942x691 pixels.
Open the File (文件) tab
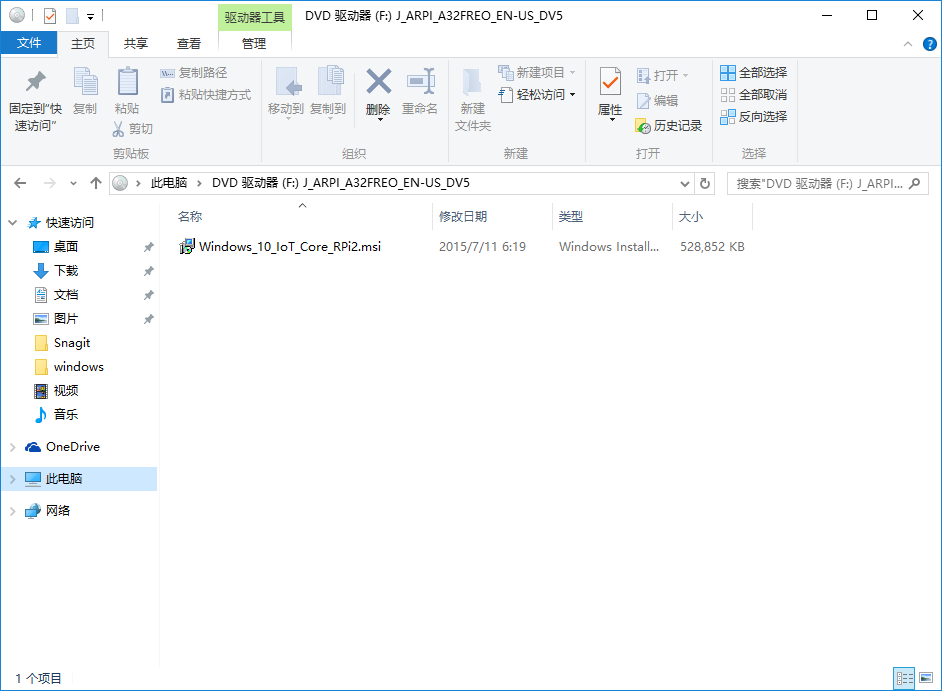coord(29,43)
